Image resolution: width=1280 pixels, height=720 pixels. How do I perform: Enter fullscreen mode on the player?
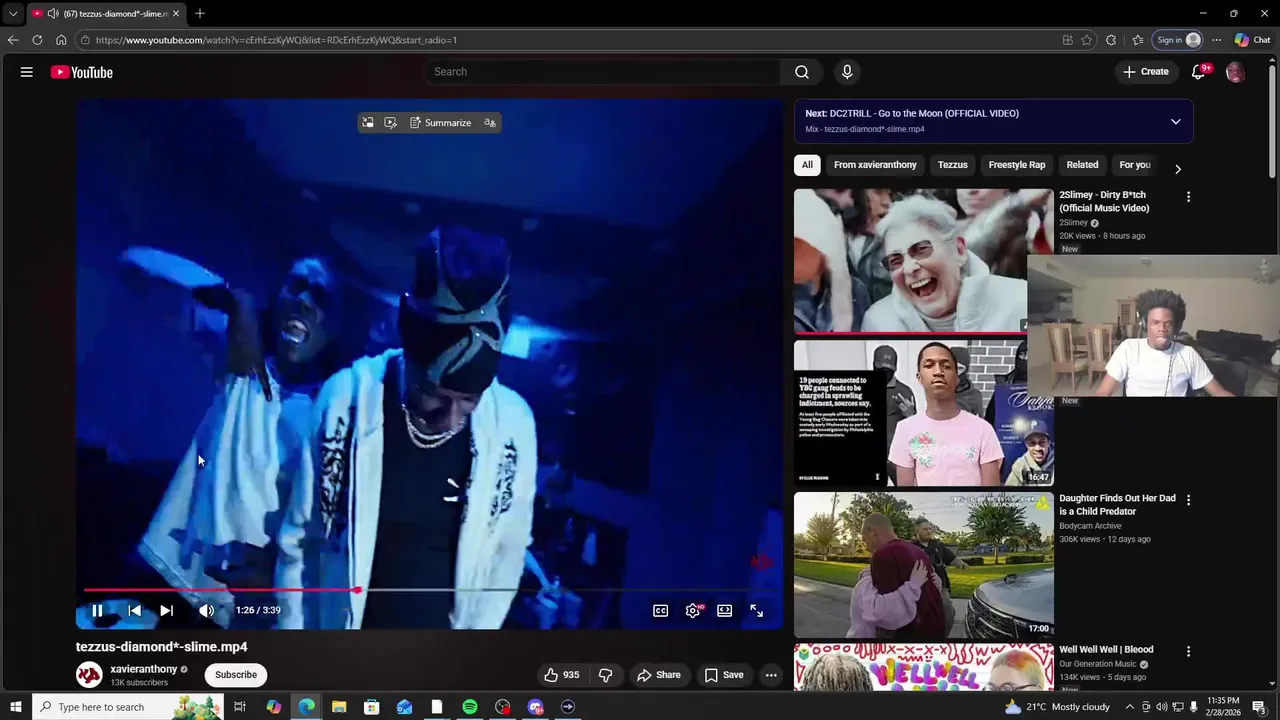(x=757, y=610)
